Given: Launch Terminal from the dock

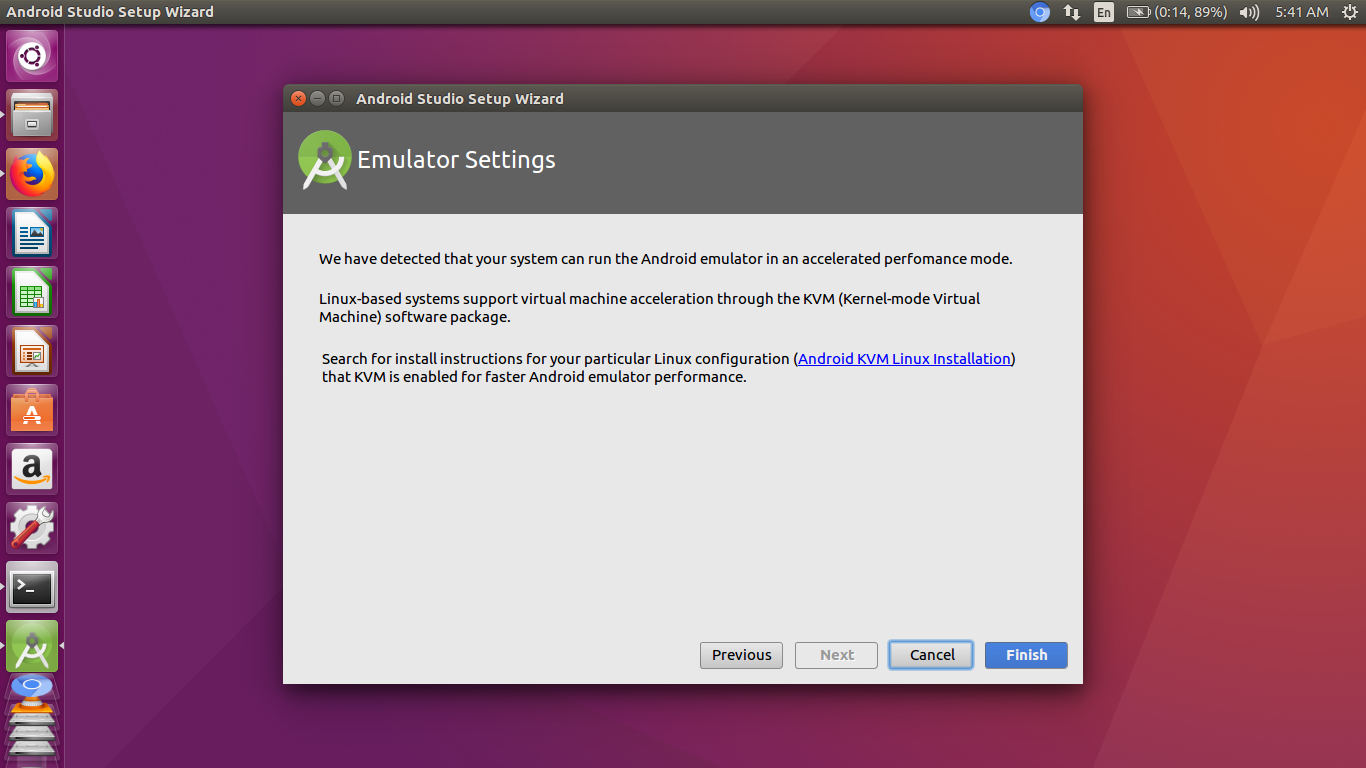Looking at the screenshot, I should (32, 587).
